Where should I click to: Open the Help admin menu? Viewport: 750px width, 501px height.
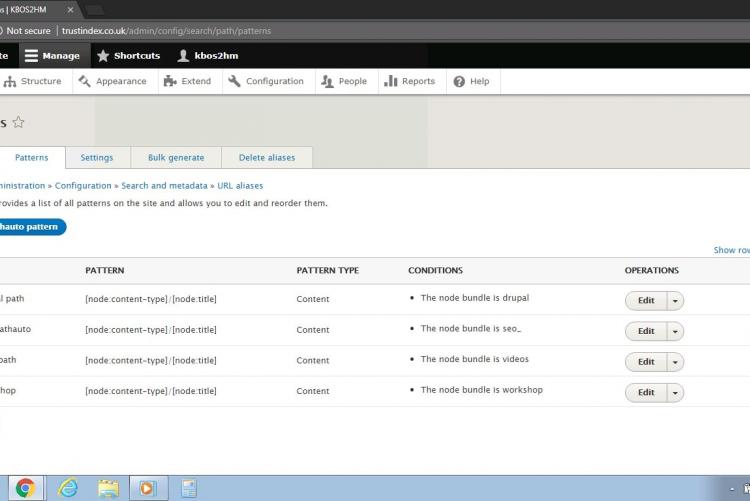pos(472,81)
